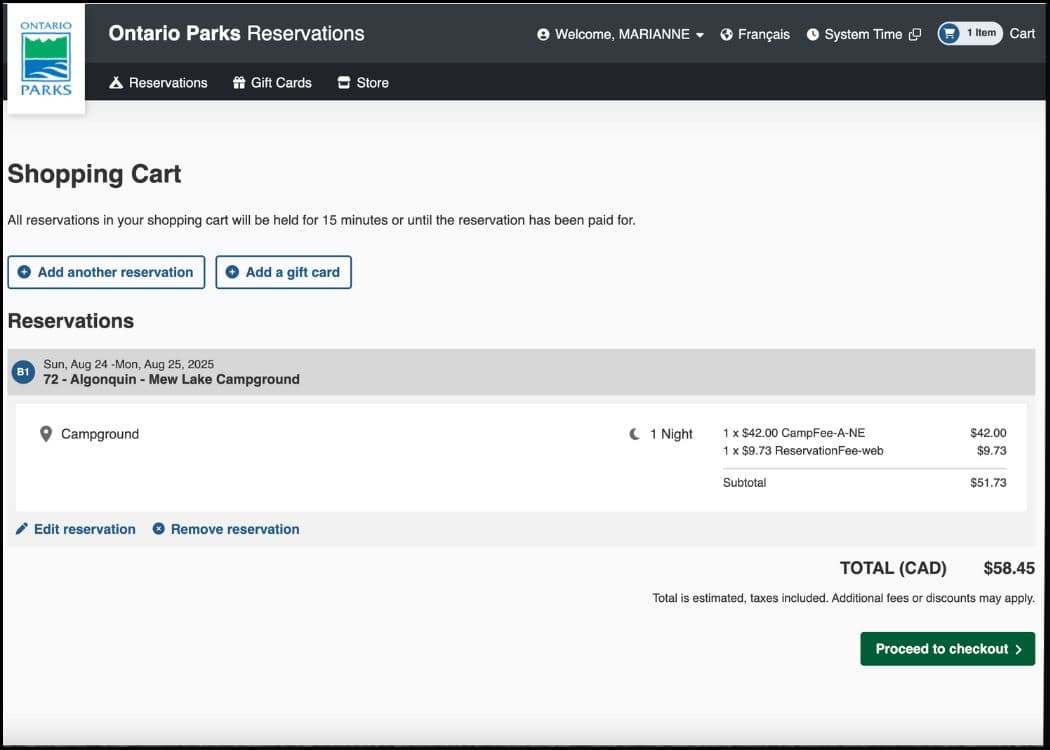1050x750 pixels.
Task: Click the map pin icon beside Campground
Action: (46, 434)
